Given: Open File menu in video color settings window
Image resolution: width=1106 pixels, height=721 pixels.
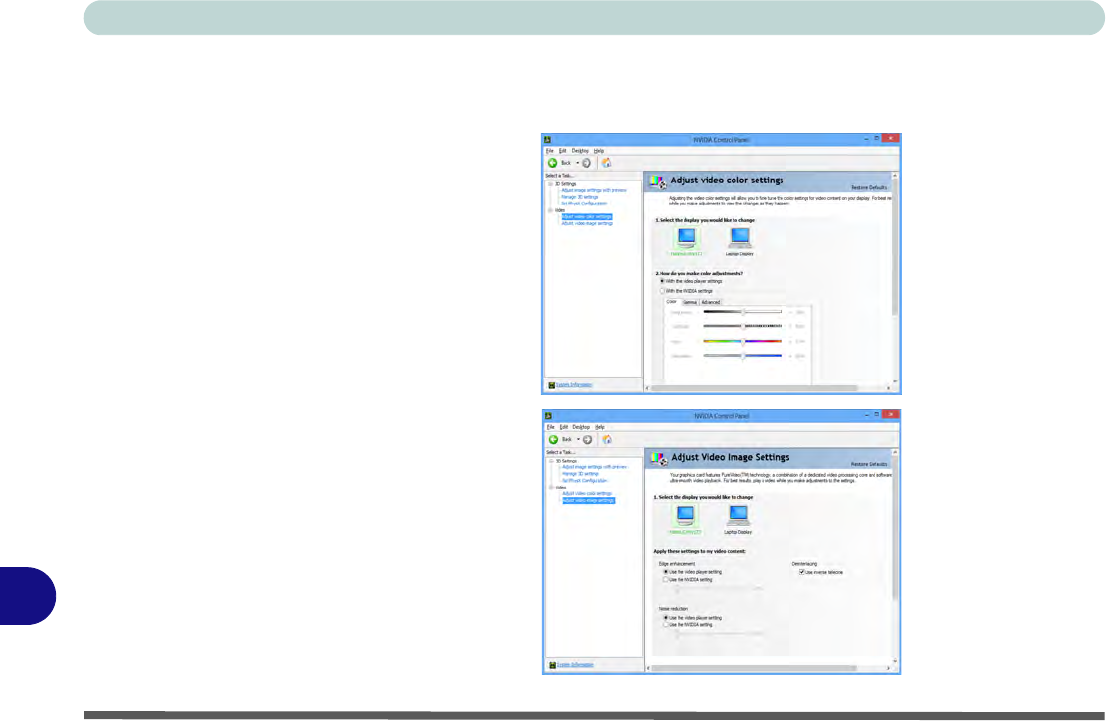Looking at the screenshot, I should pyautogui.click(x=549, y=151).
